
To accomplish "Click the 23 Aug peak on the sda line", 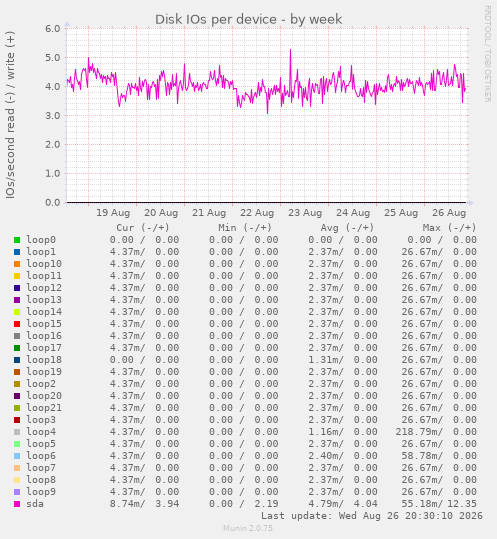I will pyautogui.click(x=290, y=51).
